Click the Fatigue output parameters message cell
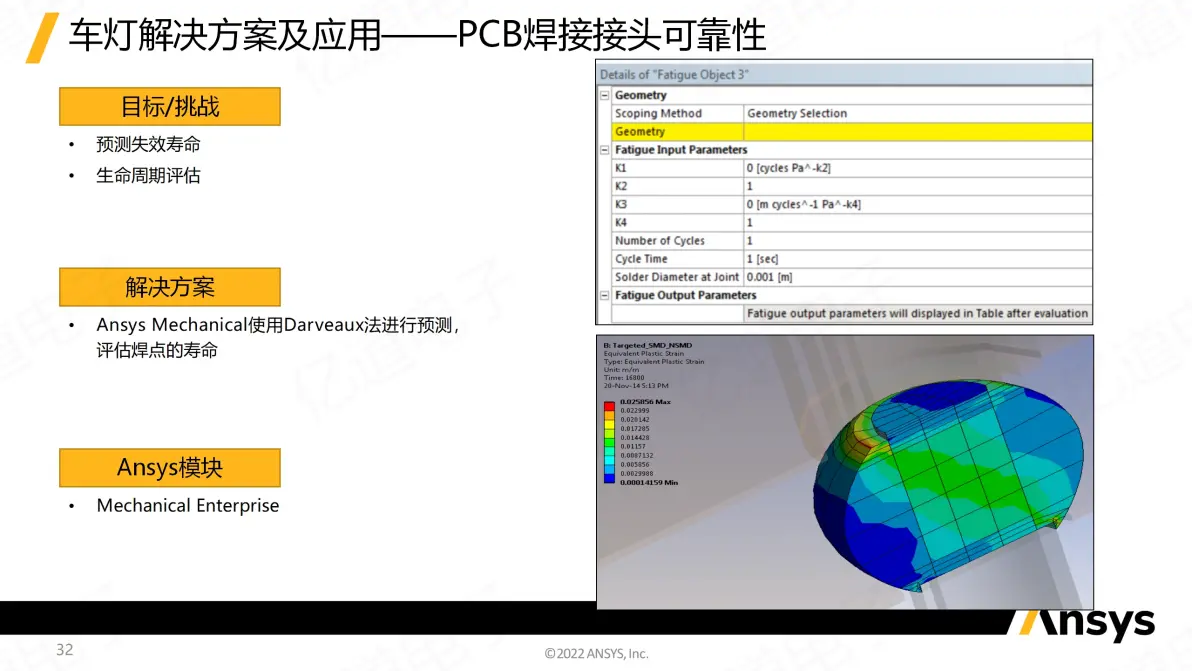1192x671 pixels. [x=918, y=313]
